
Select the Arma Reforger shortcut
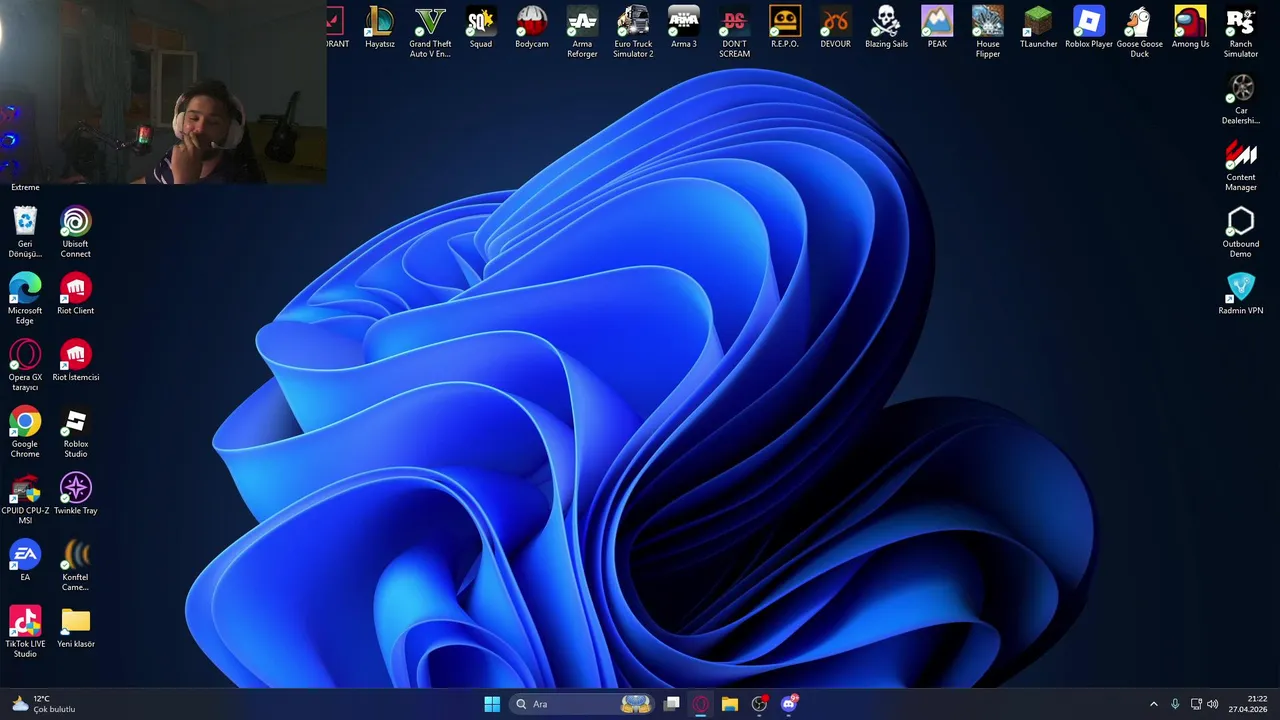582,32
